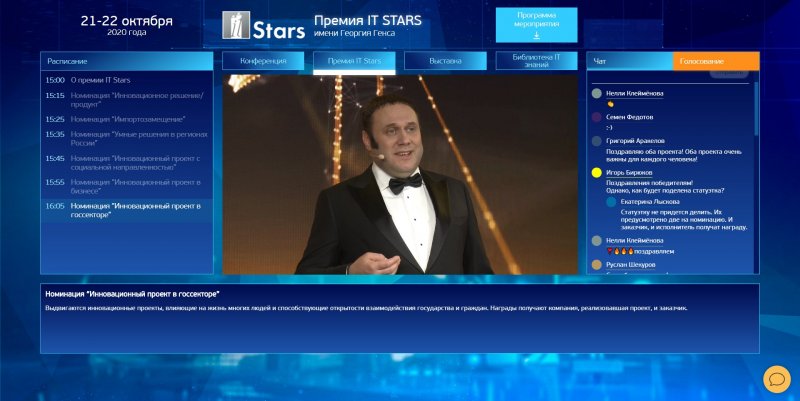Click Семен Федотов's purple avatar

[x=596, y=117]
